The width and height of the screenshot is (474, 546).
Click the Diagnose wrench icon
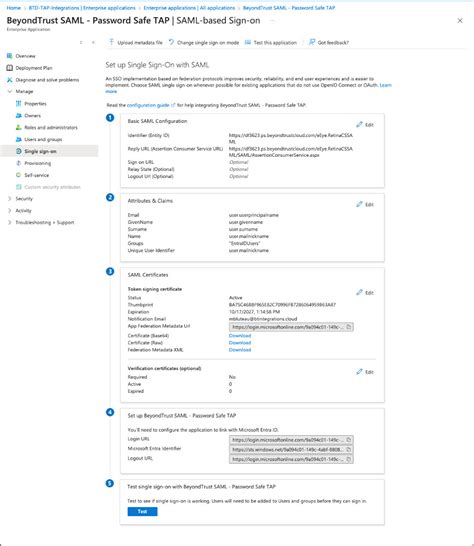point(9,80)
